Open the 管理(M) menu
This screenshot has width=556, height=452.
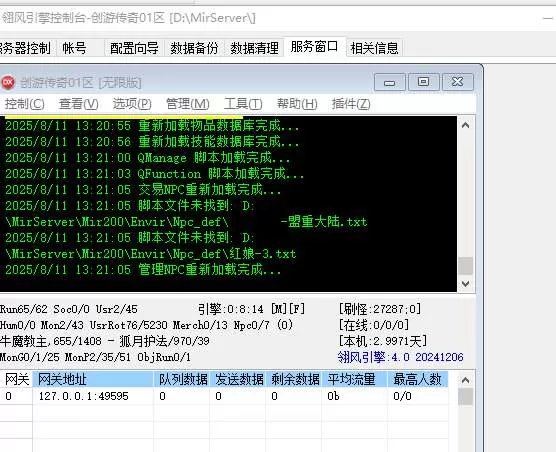tap(188, 104)
